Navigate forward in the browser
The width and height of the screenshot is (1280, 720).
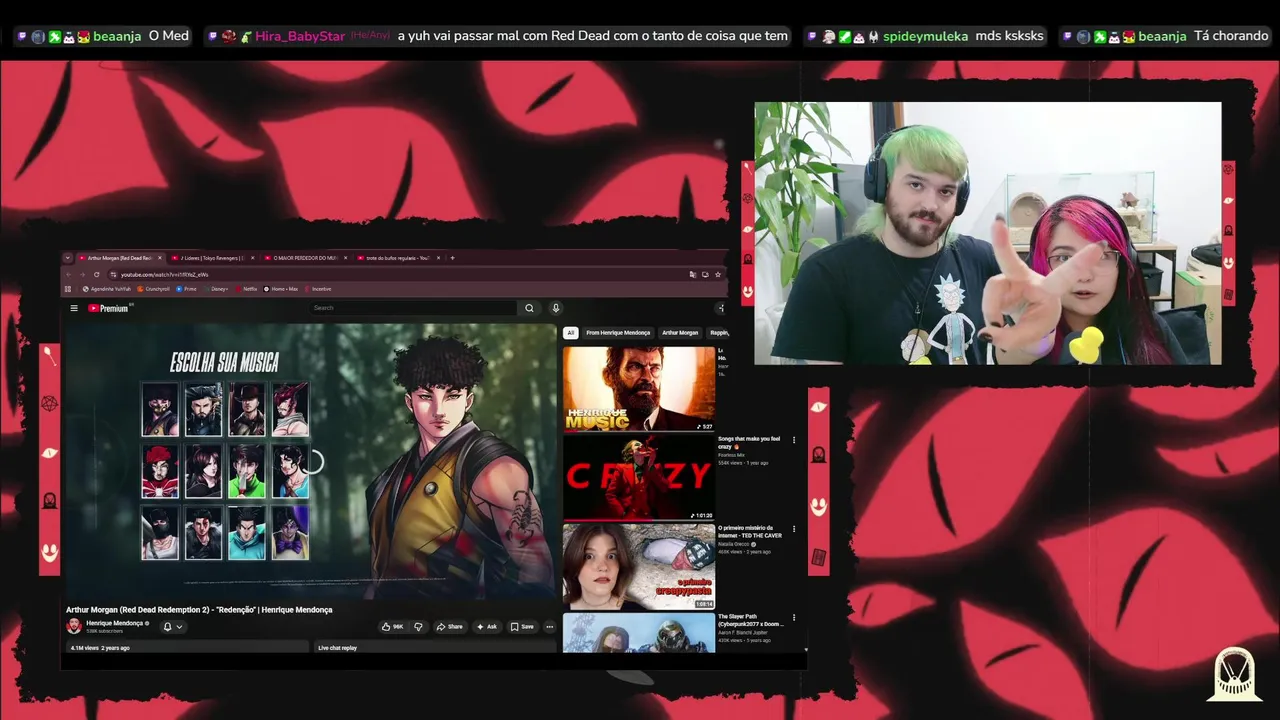[x=83, y=274]
